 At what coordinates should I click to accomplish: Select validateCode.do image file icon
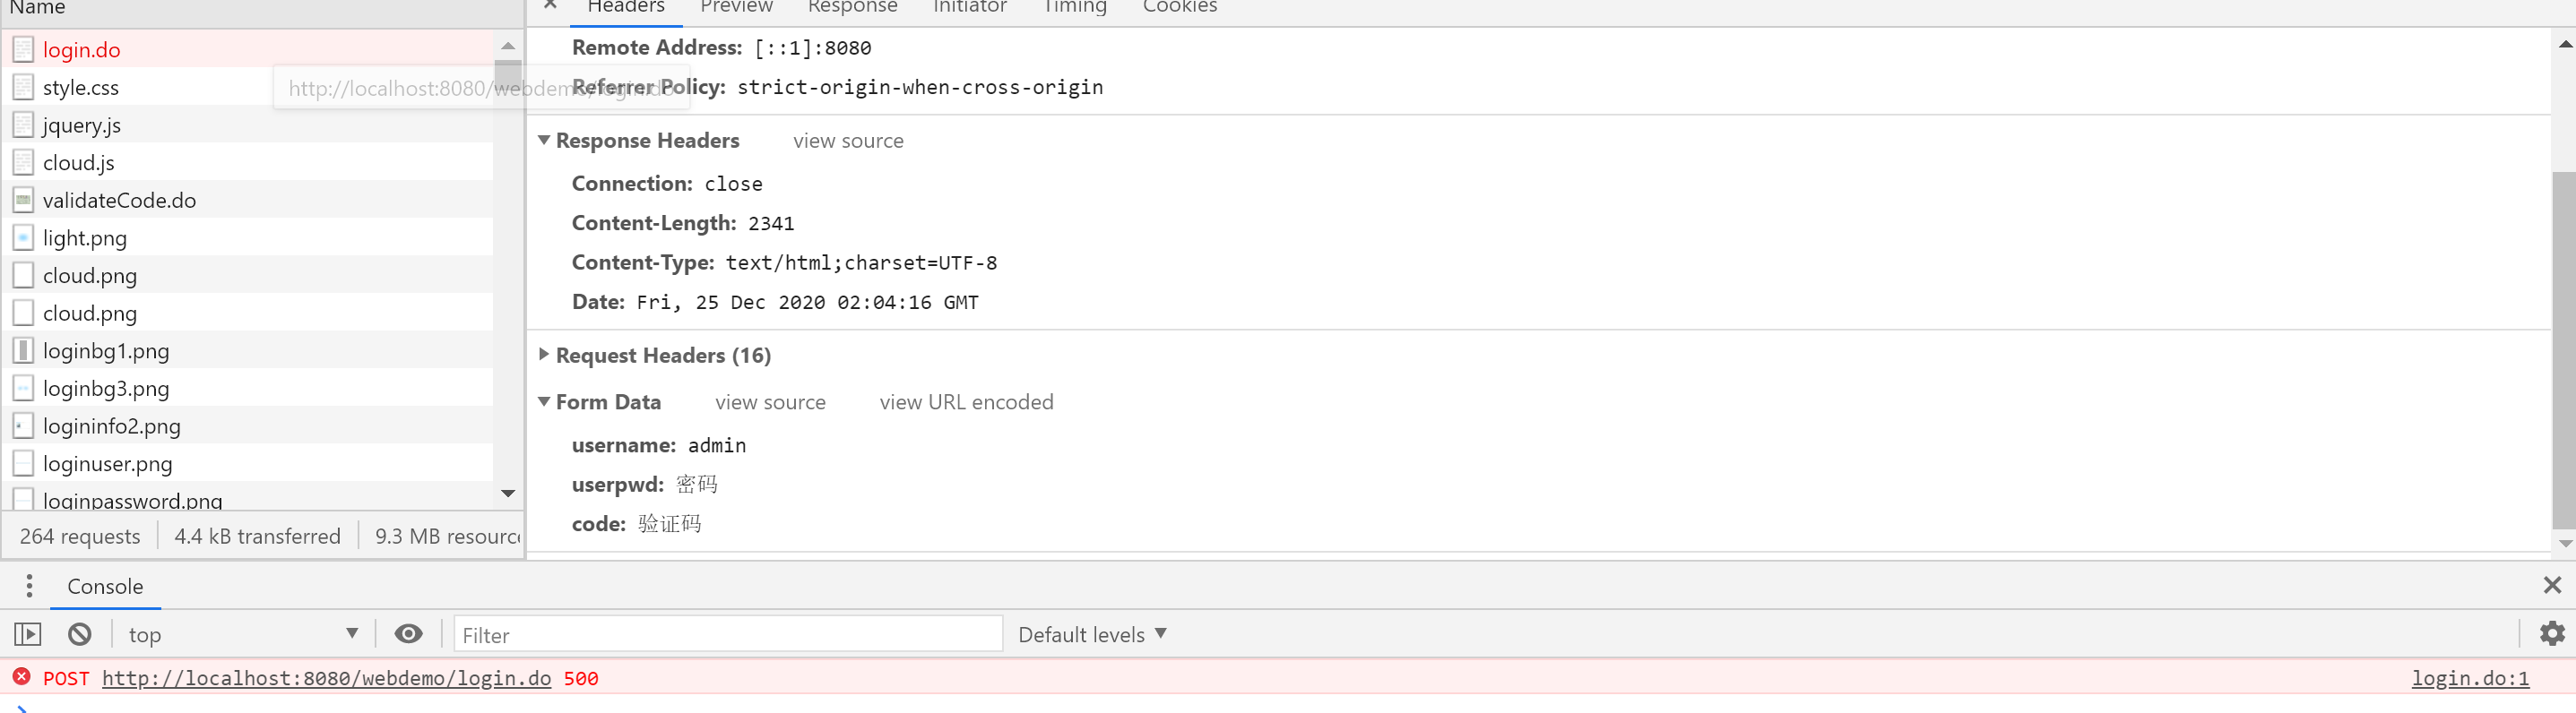tap(23, 200)
